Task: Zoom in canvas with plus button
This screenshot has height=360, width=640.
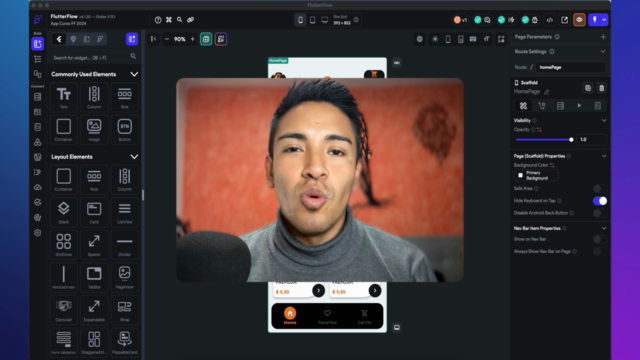Action: coord(192,39)
